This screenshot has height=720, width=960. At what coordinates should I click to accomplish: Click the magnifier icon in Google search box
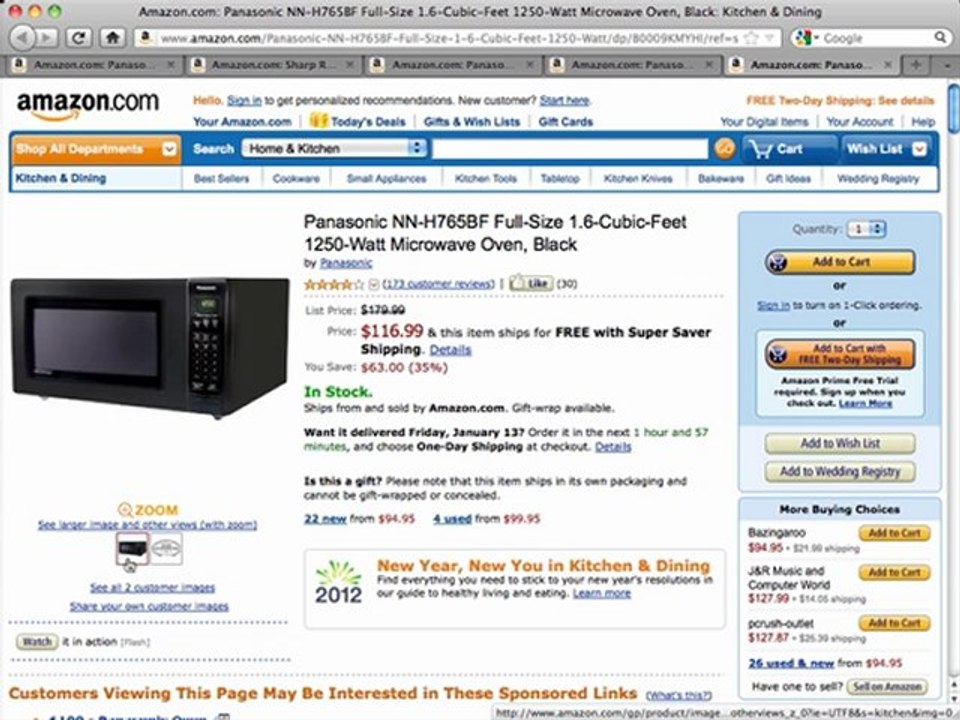[x=940, y=38]
